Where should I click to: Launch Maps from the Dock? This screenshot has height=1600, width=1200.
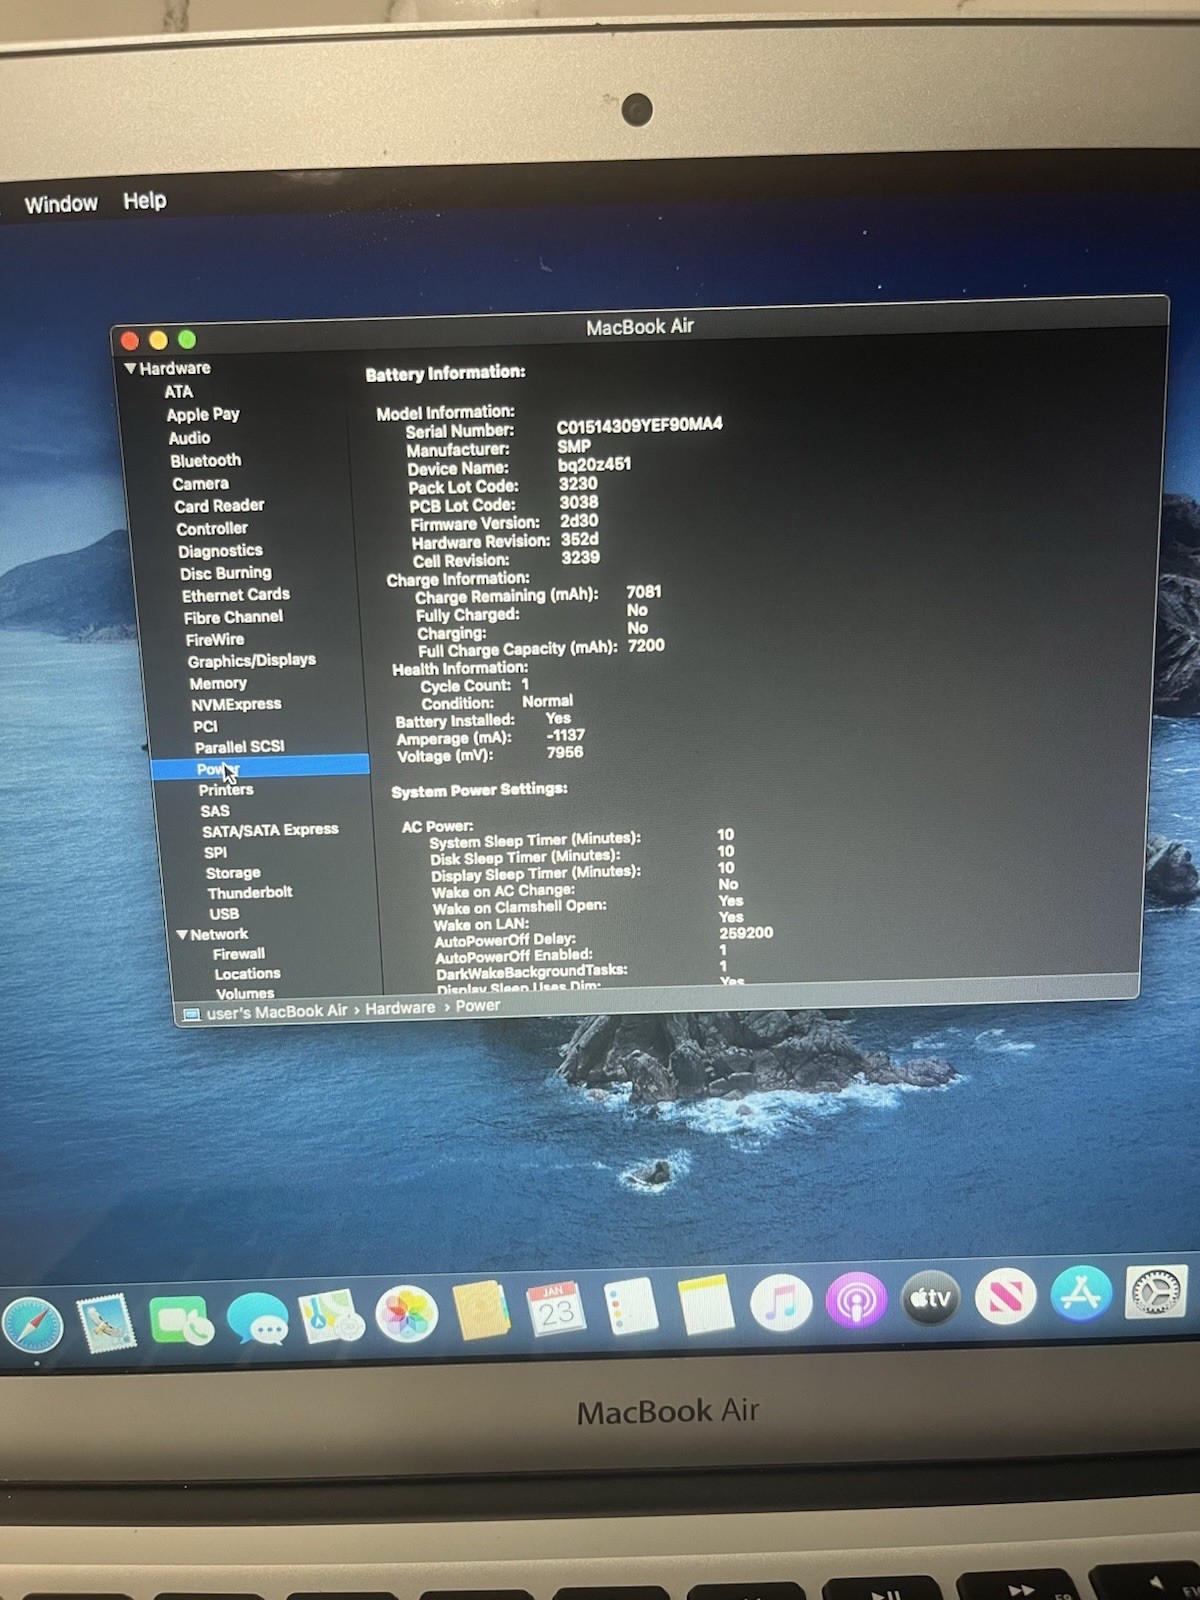coord(332,1316)
